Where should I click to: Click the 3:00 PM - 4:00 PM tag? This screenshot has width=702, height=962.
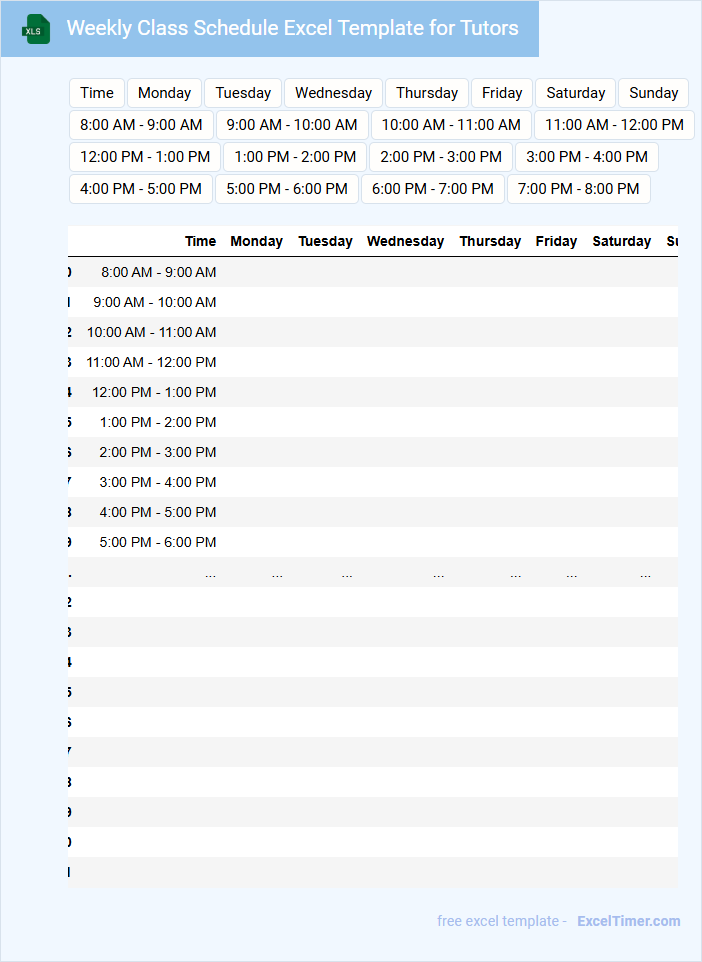click(x=587, y=157)
